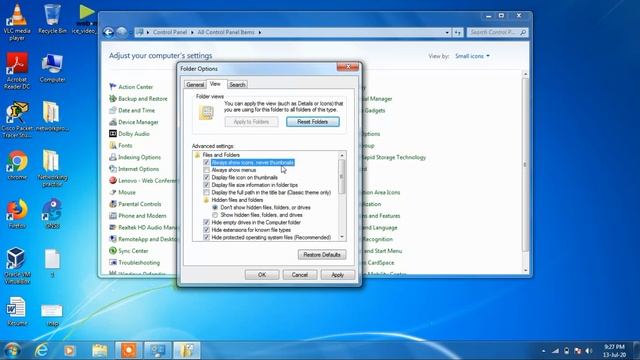Refresh the Control Panel address bar
The height and width of the screenshot is (360, 640).
458,32
